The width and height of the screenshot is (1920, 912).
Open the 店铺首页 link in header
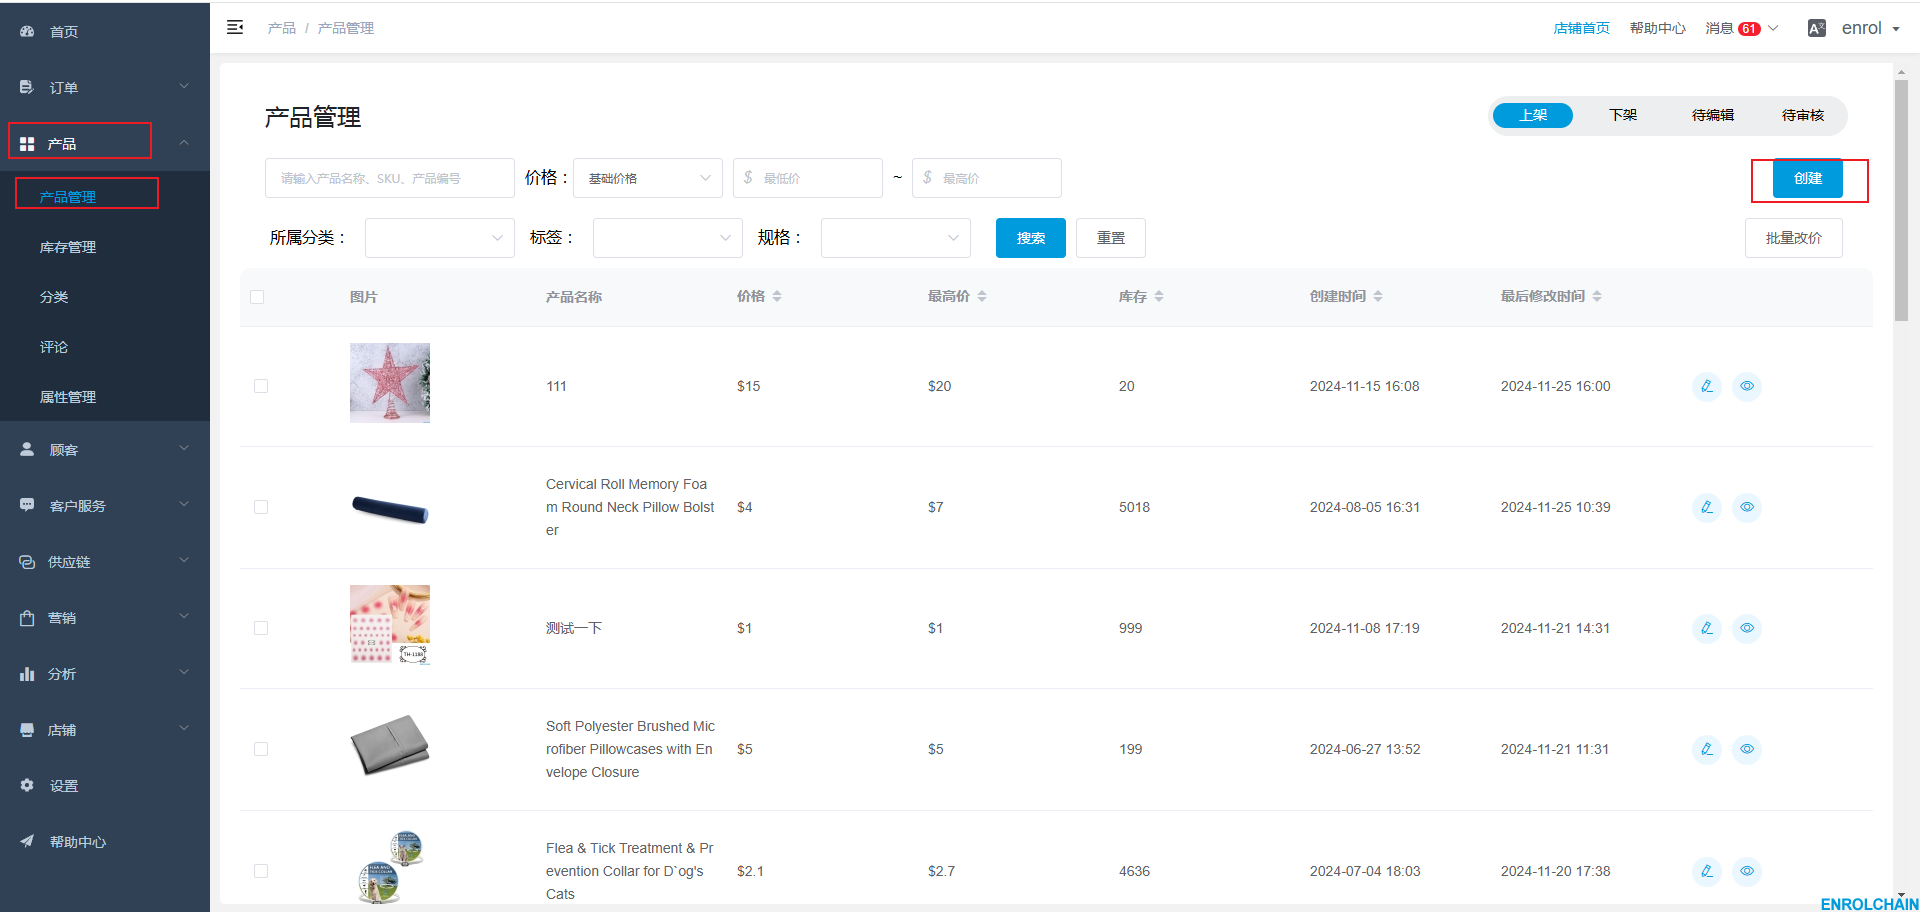point(1581,28)
